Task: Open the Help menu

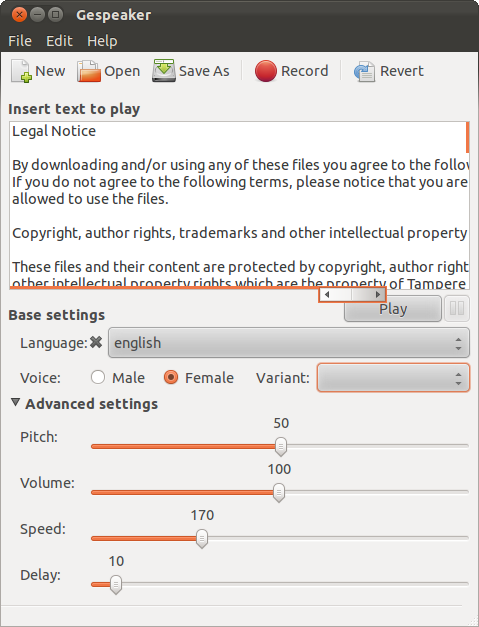Action: point(102,41)
